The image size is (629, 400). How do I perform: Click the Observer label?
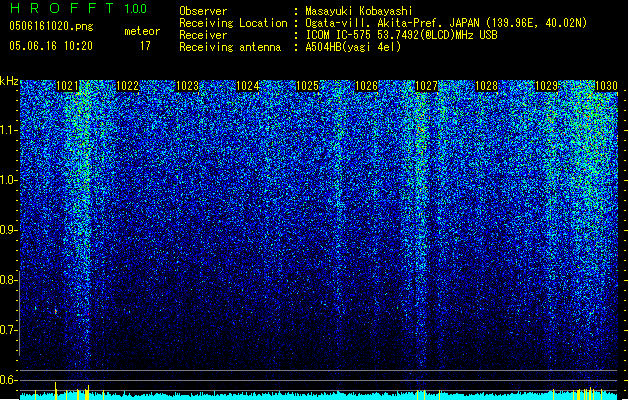pos(203,11)
